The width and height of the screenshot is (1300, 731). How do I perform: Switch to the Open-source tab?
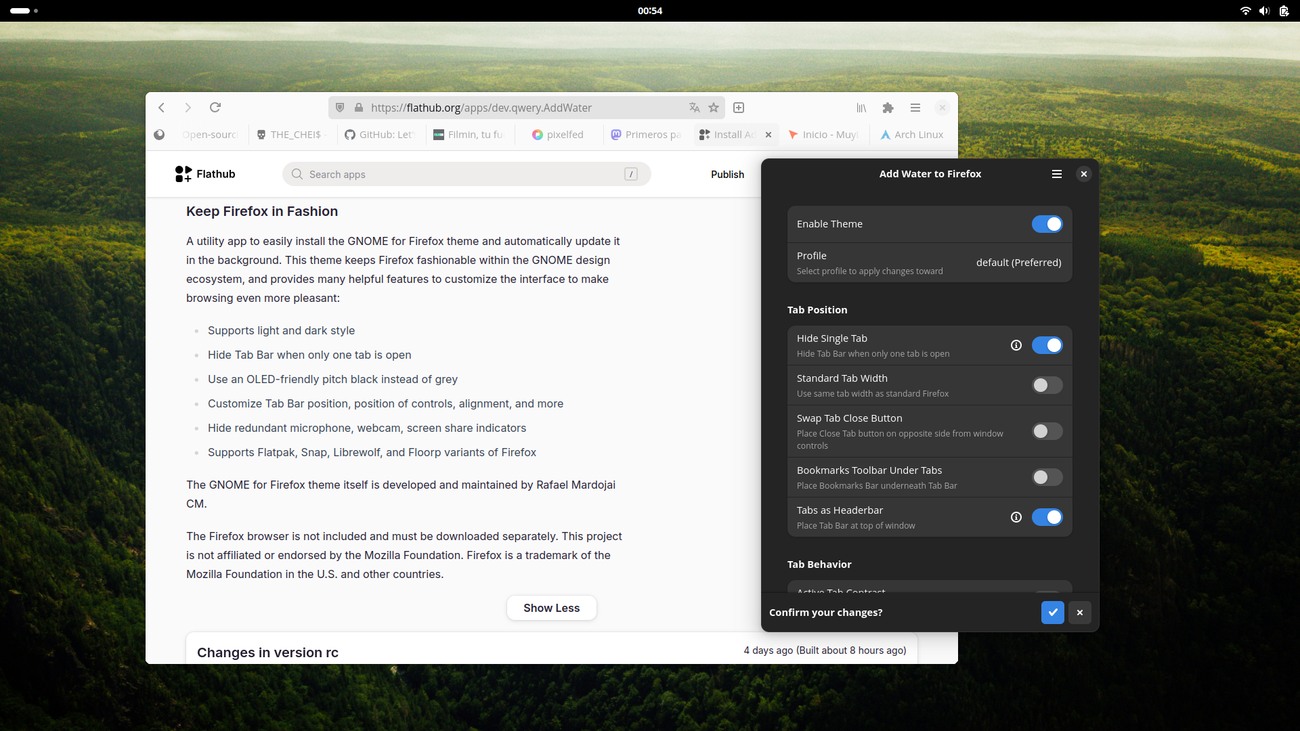coord(209,135)
